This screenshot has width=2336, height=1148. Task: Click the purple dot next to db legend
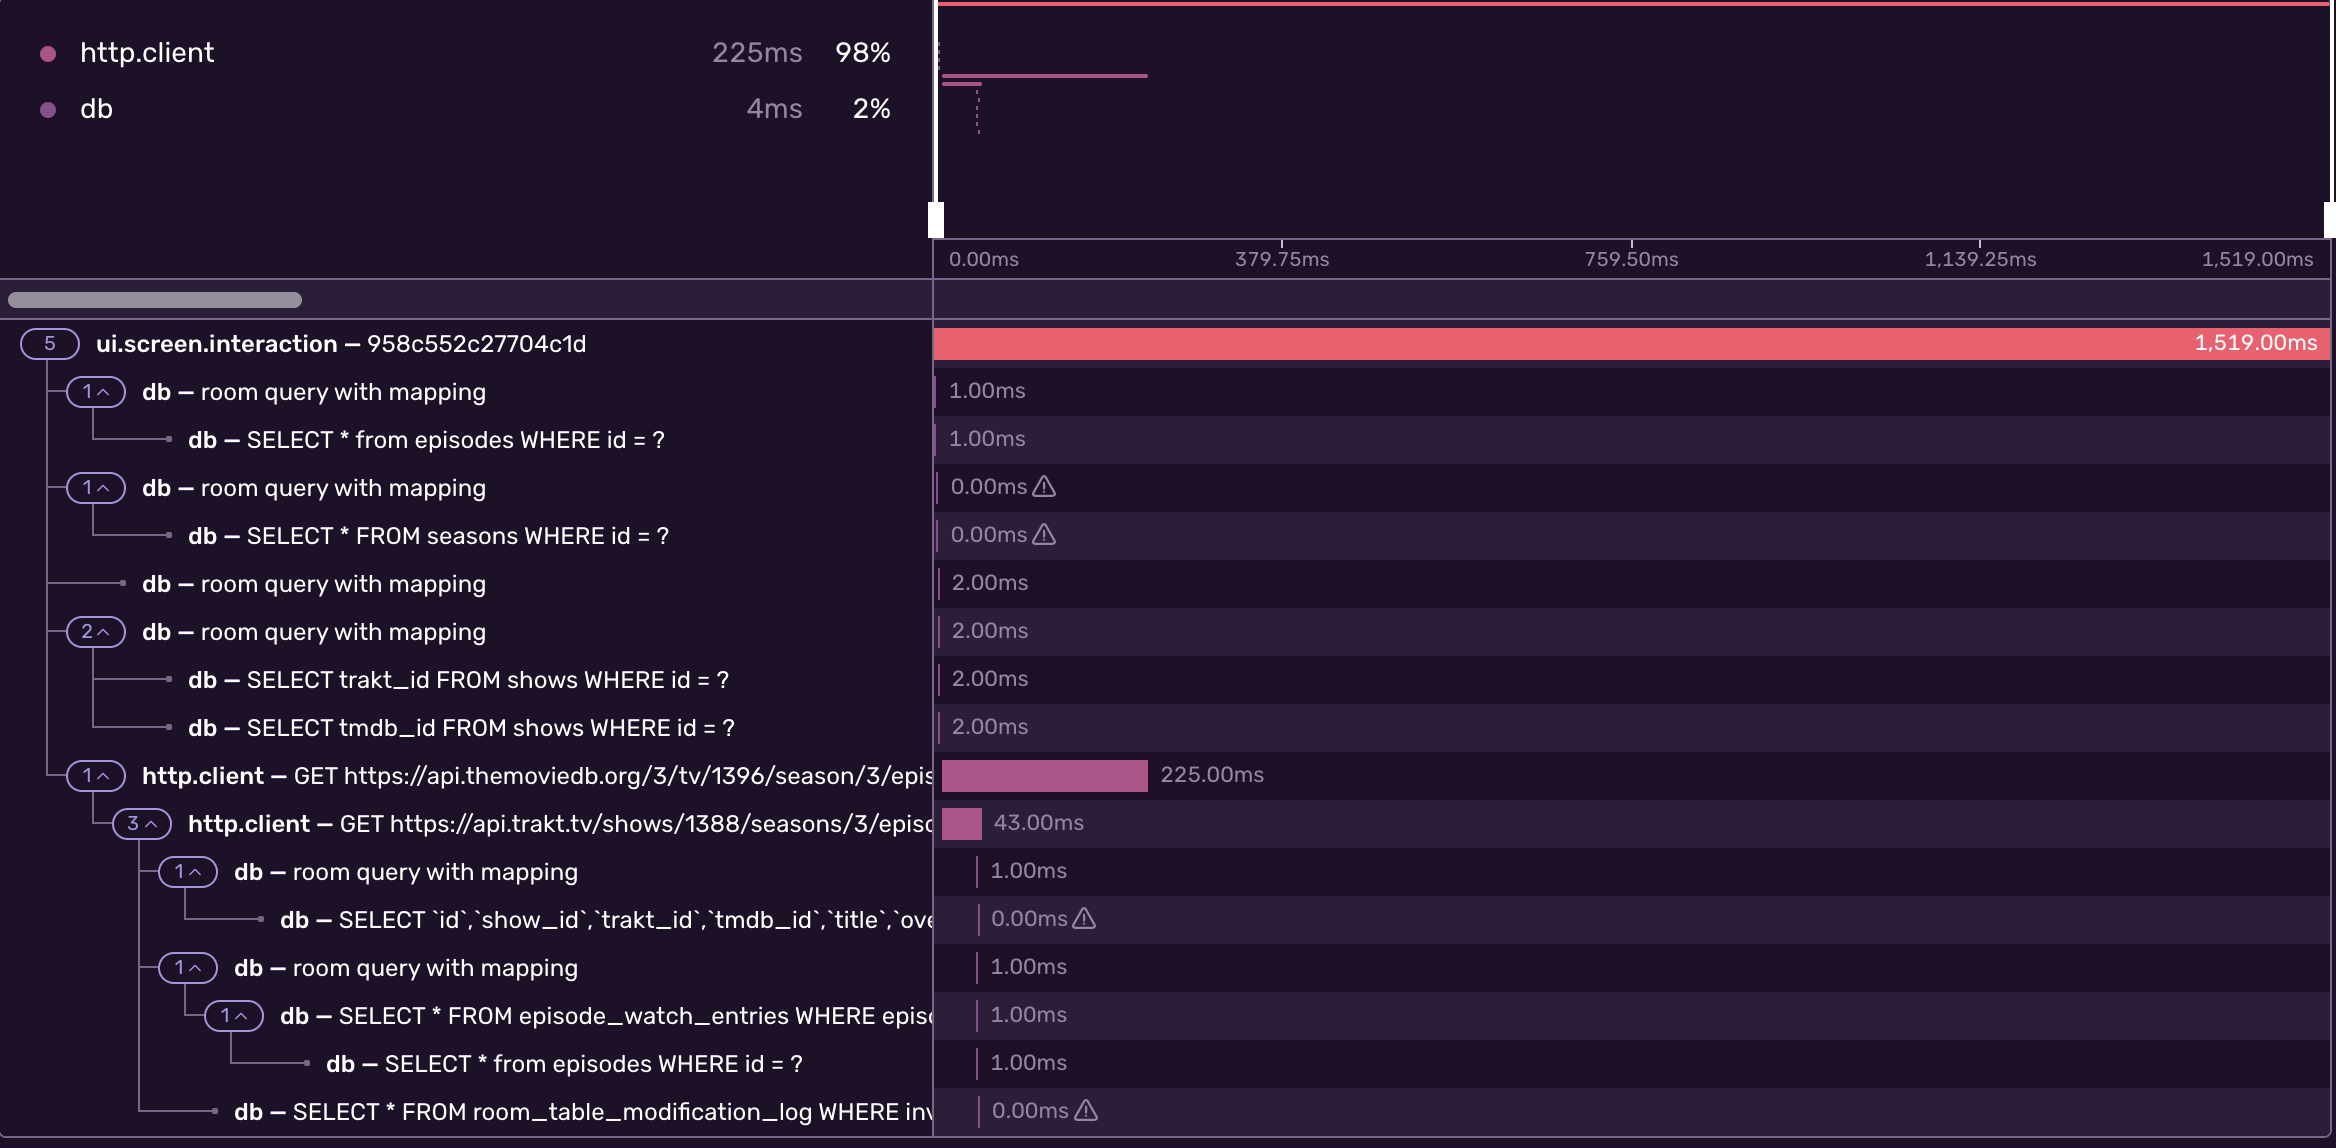(47, 110)
